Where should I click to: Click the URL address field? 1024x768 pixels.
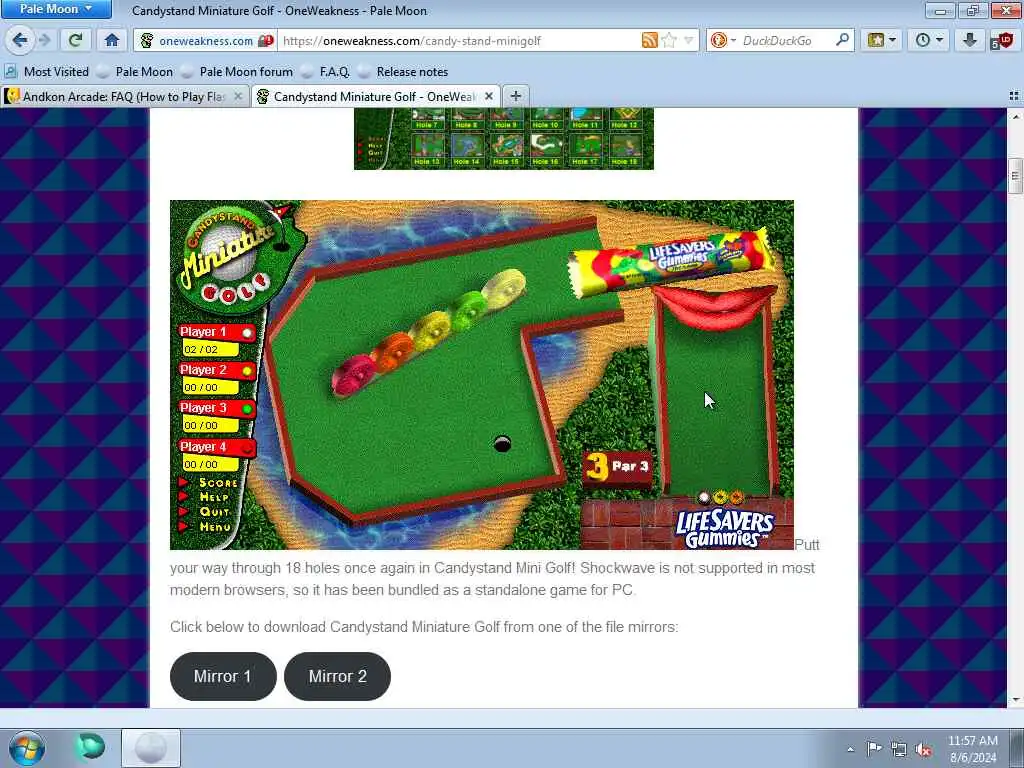(457, 40)
